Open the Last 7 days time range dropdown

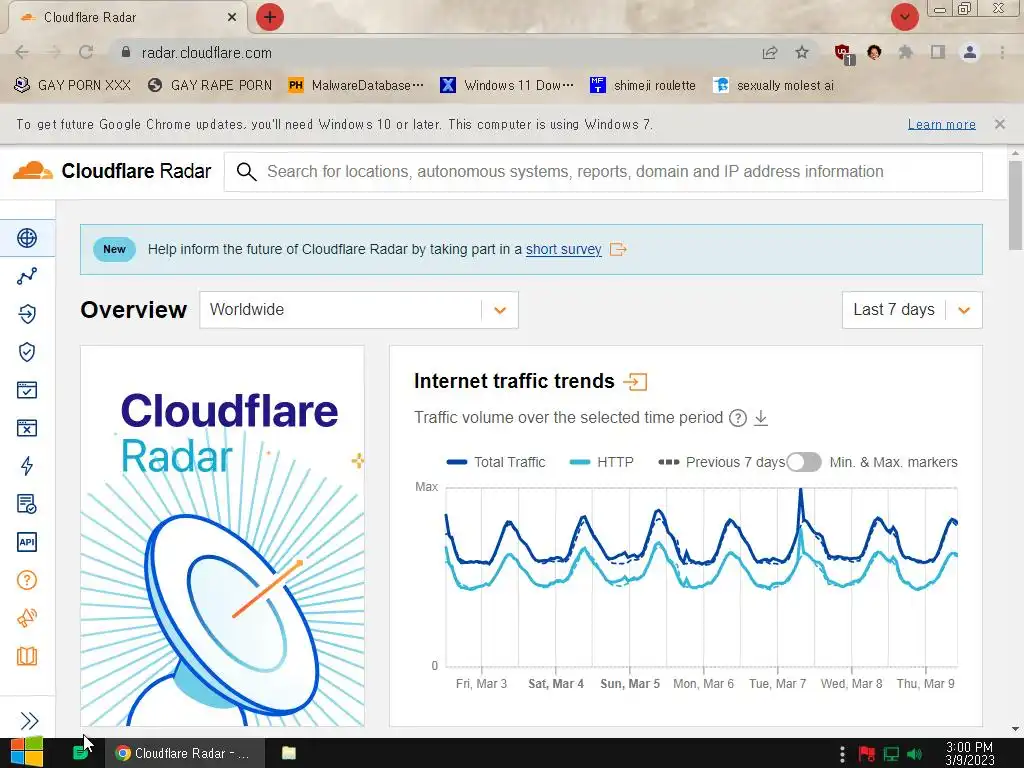[x=912, y=310]
